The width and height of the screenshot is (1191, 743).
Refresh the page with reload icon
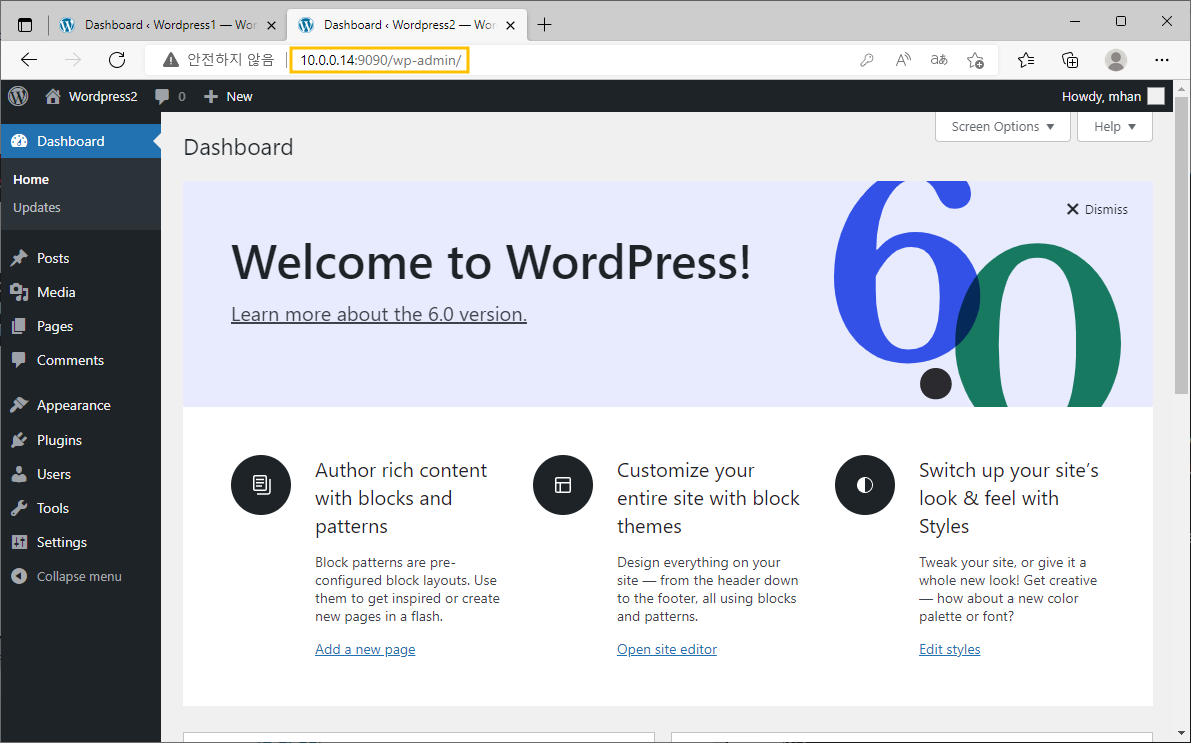[x=117, y=60]
